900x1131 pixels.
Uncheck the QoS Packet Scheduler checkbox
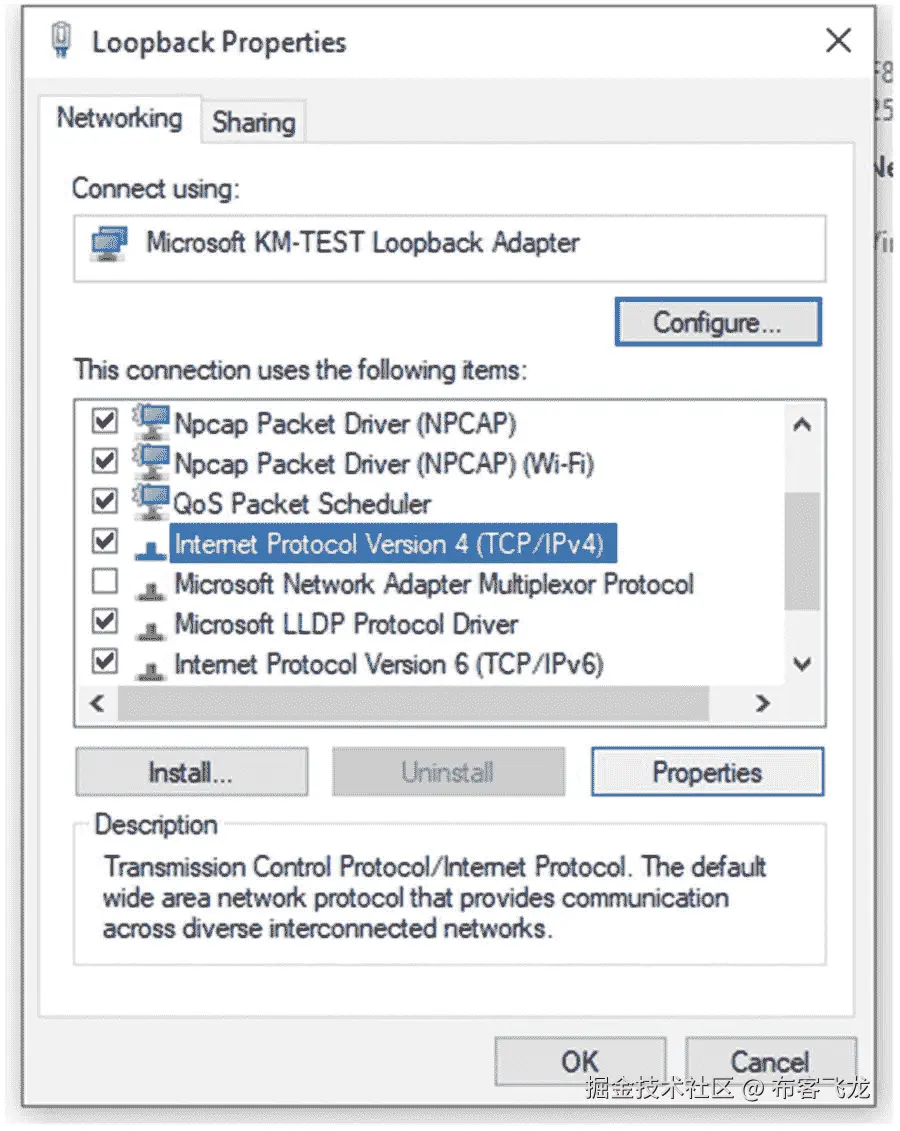[x=104, y=500]
